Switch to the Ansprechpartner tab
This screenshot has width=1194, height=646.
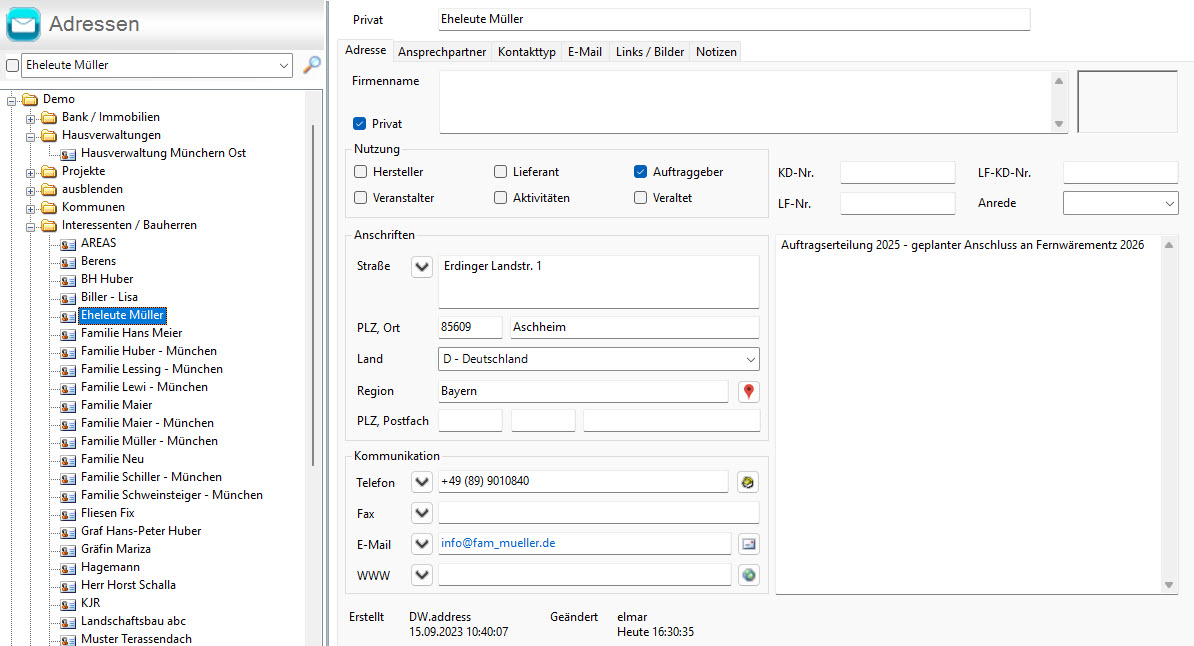442,51
